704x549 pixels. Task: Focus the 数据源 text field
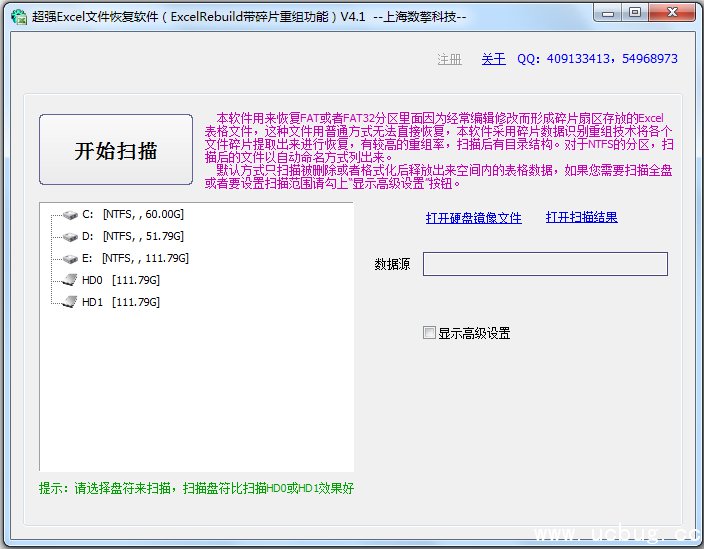point(545,264)
